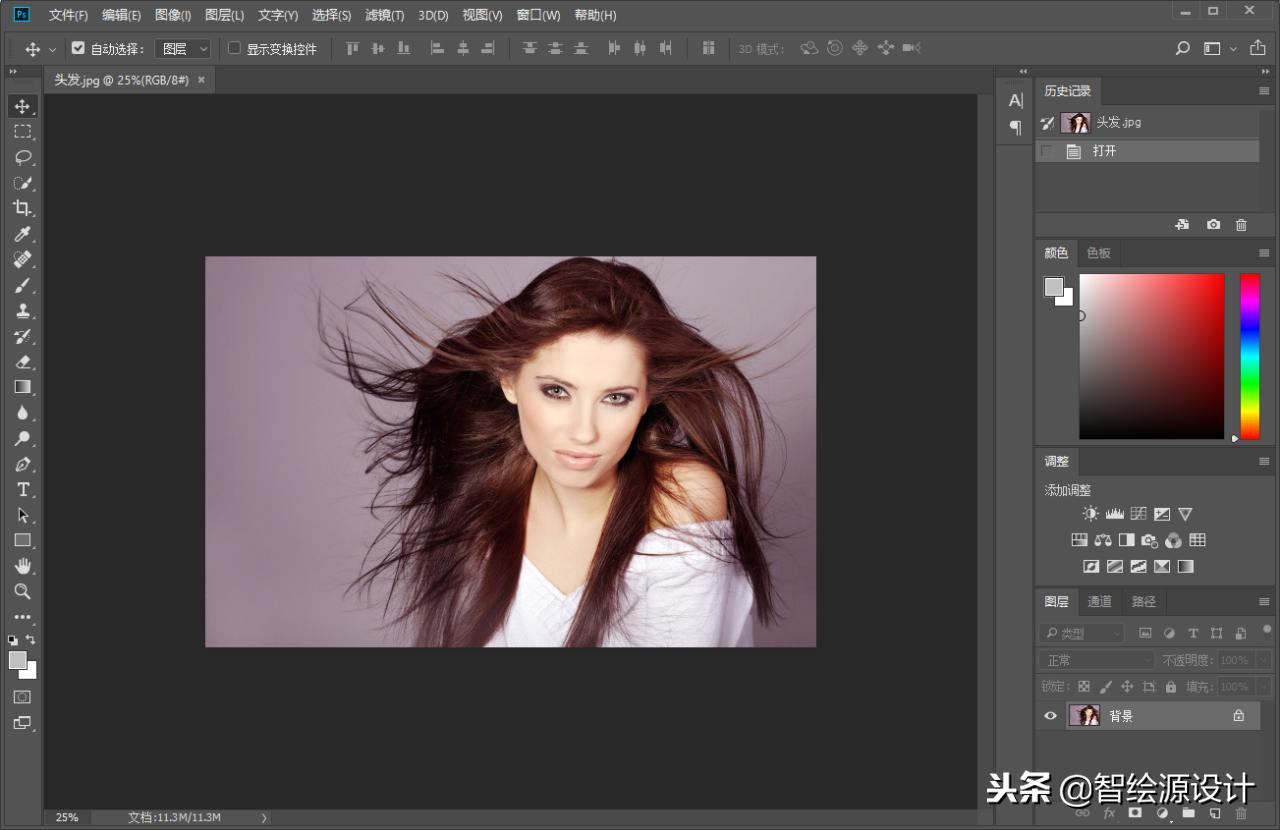Choose the Horizontal Type tool
The image size is (1280, 830).
pyautogui.click(x=22, y=490)
